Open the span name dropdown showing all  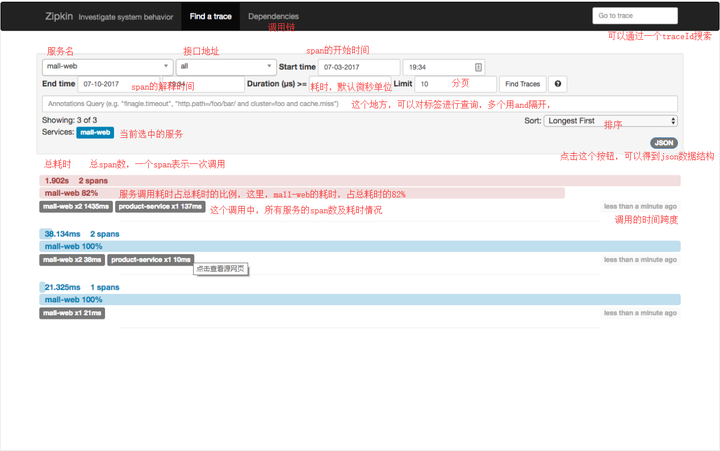coord(226,67)
